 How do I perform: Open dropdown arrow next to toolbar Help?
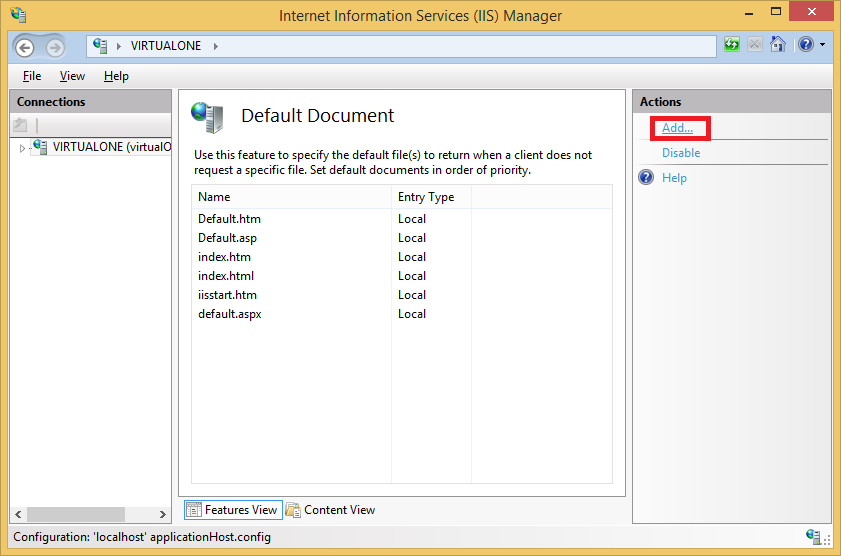coord(823,45)
